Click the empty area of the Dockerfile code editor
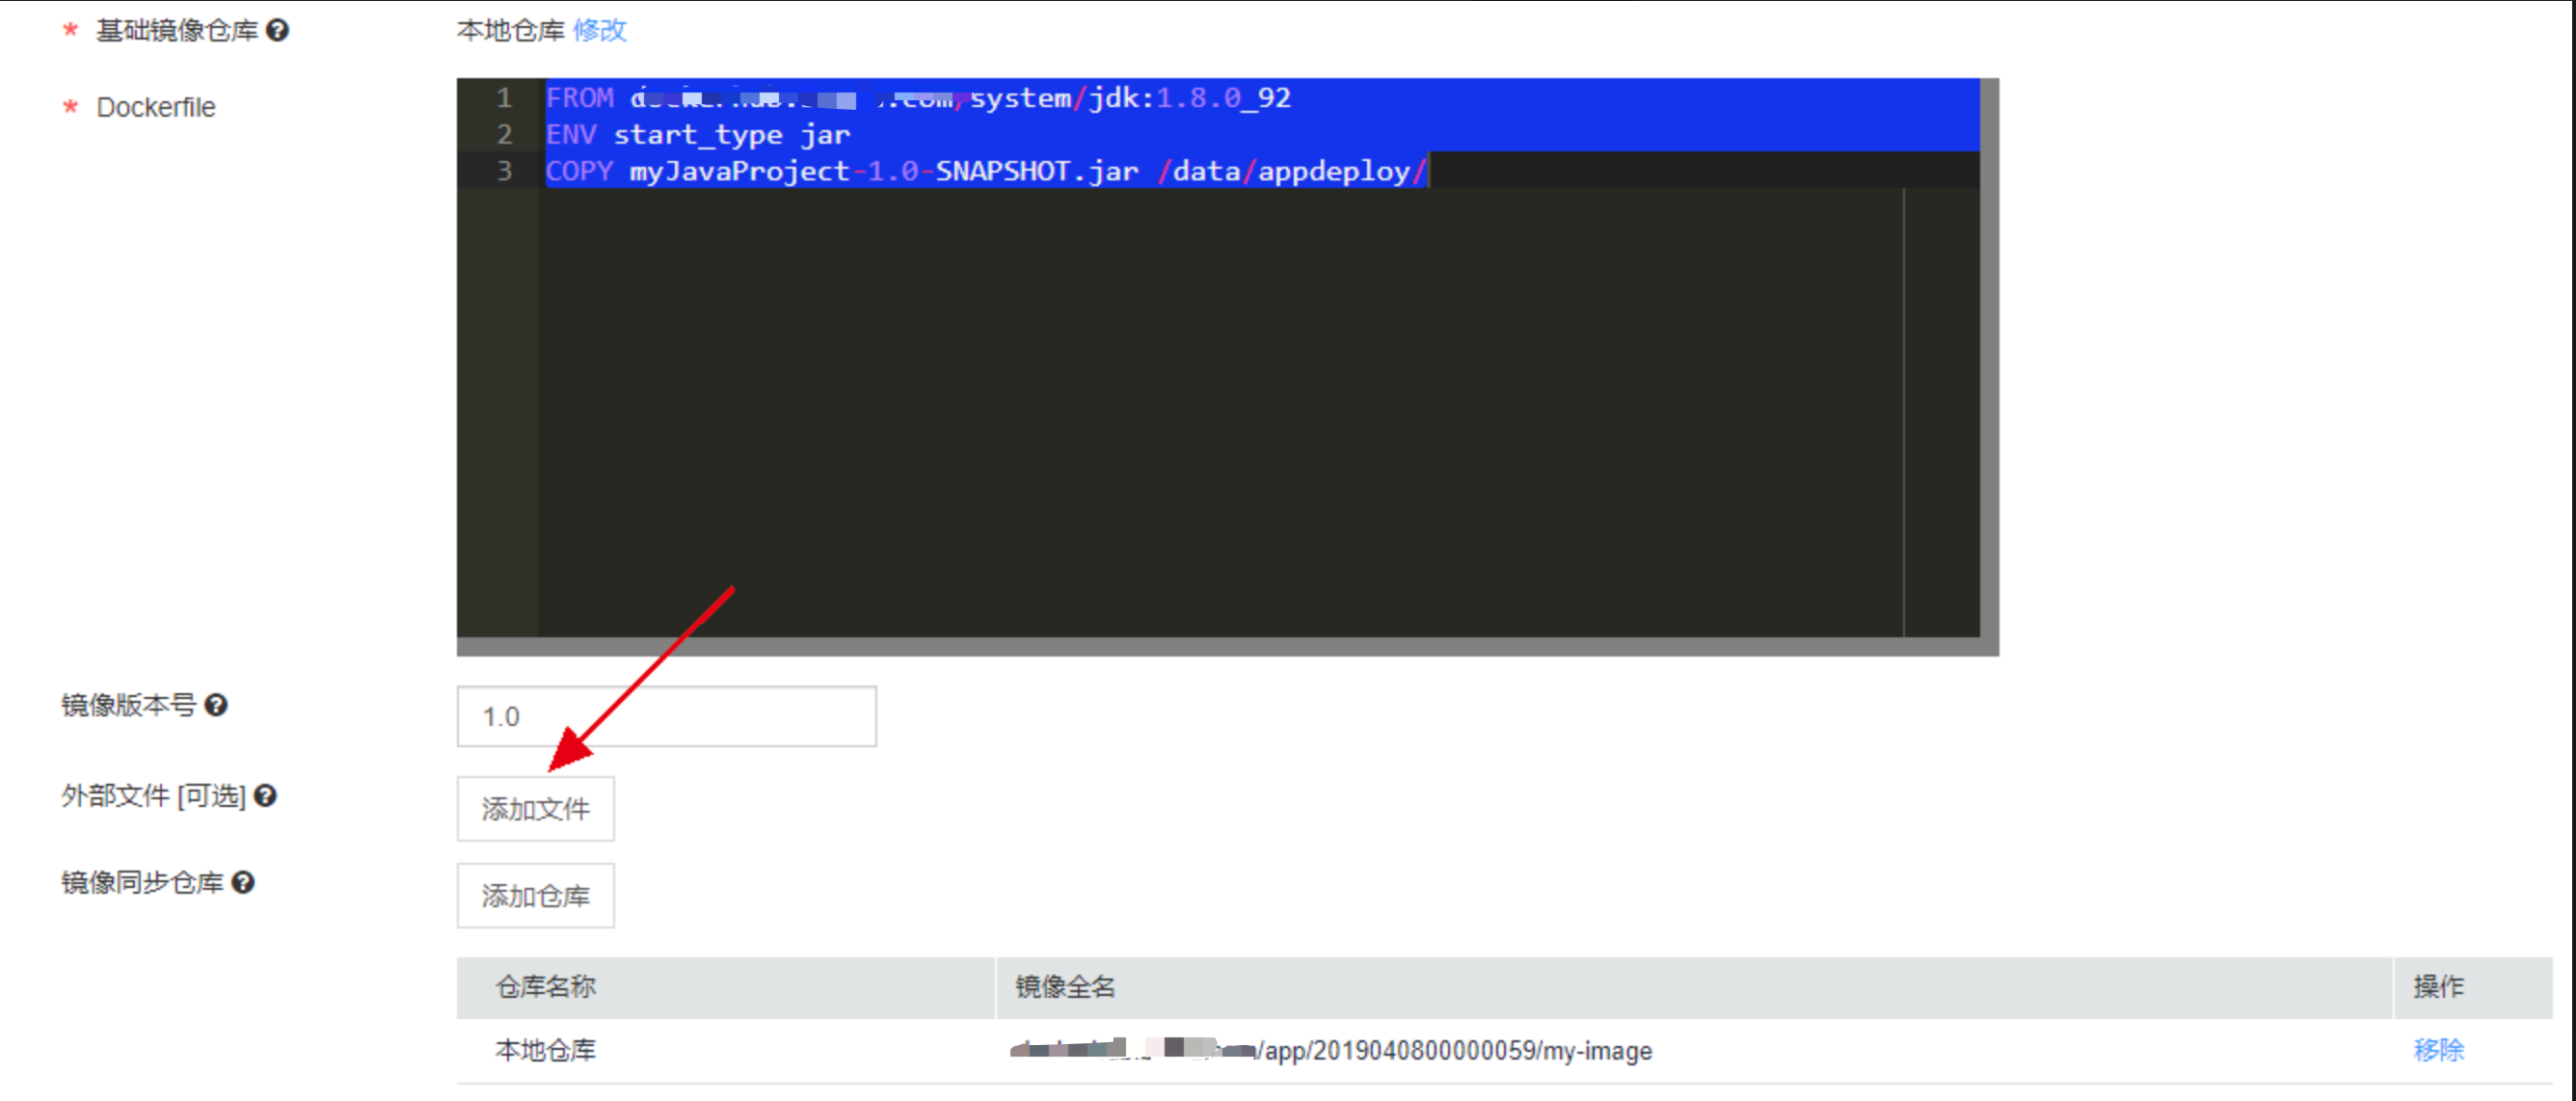2576x1101 pixels. [1220, 410]
